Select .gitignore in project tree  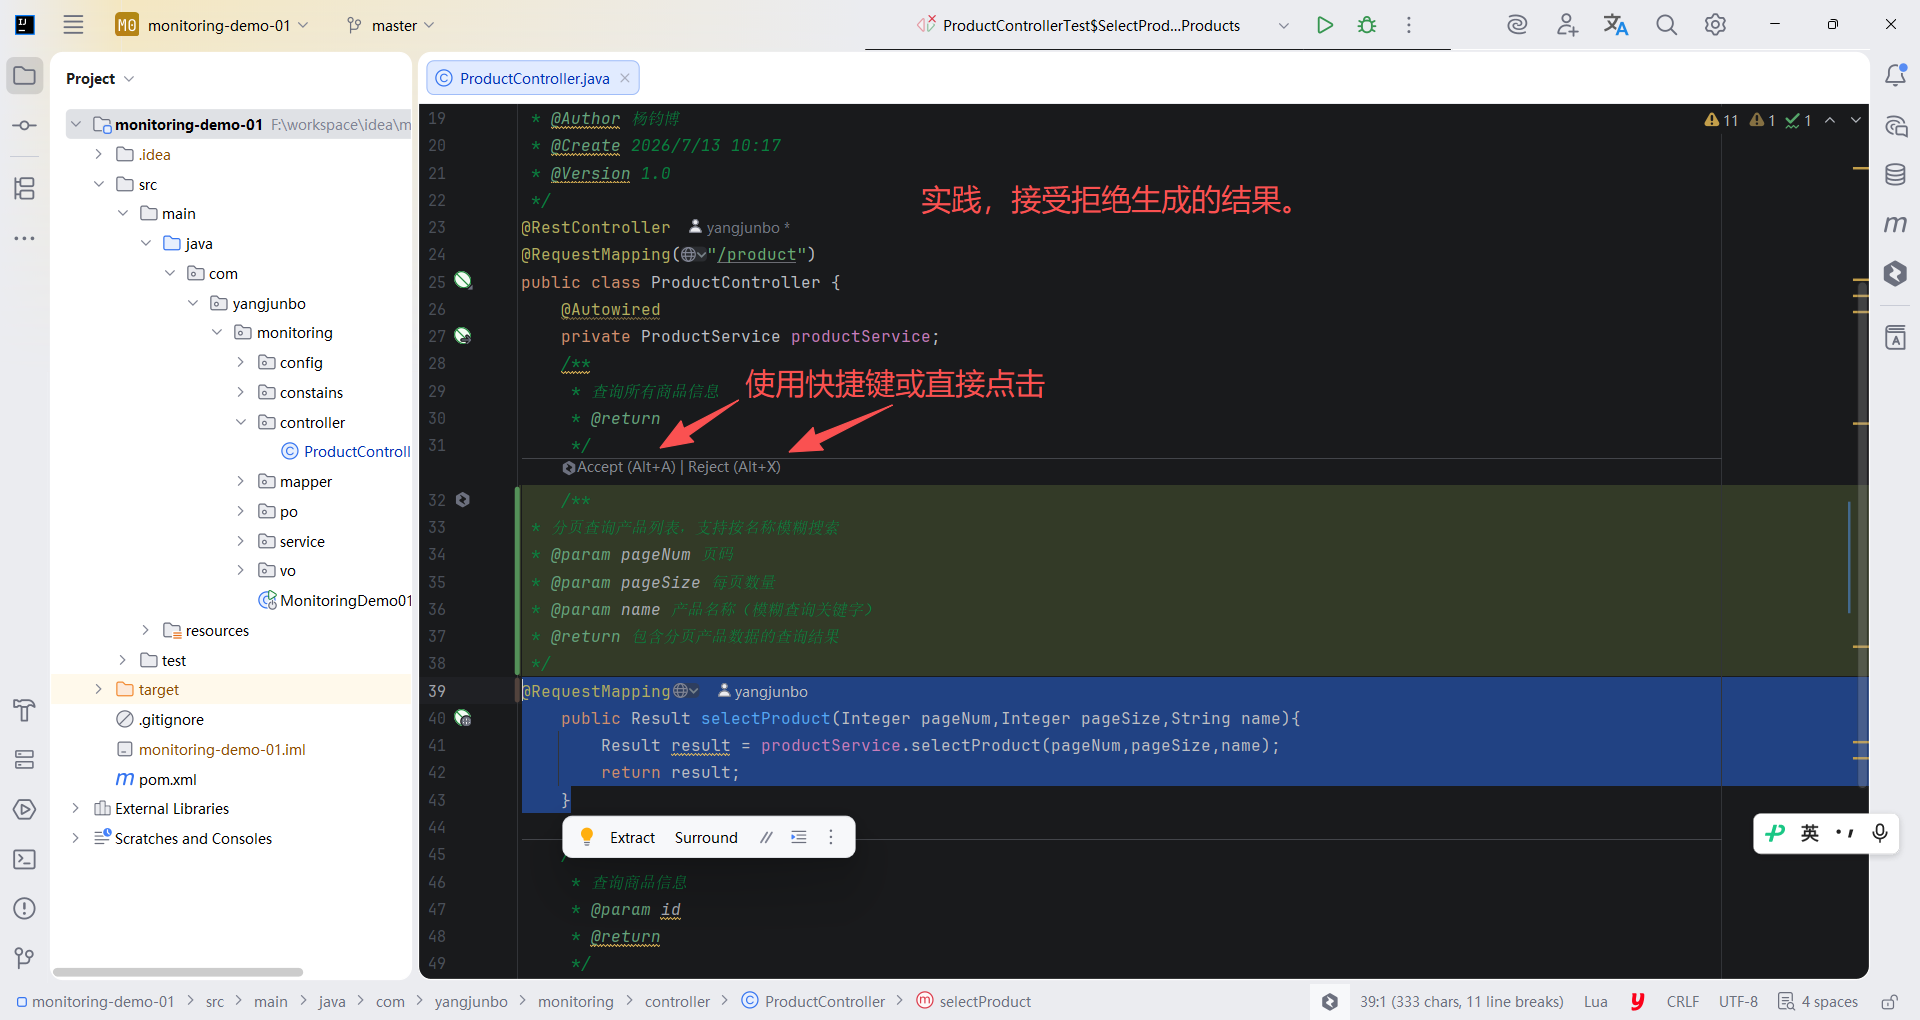pos(160,719)
